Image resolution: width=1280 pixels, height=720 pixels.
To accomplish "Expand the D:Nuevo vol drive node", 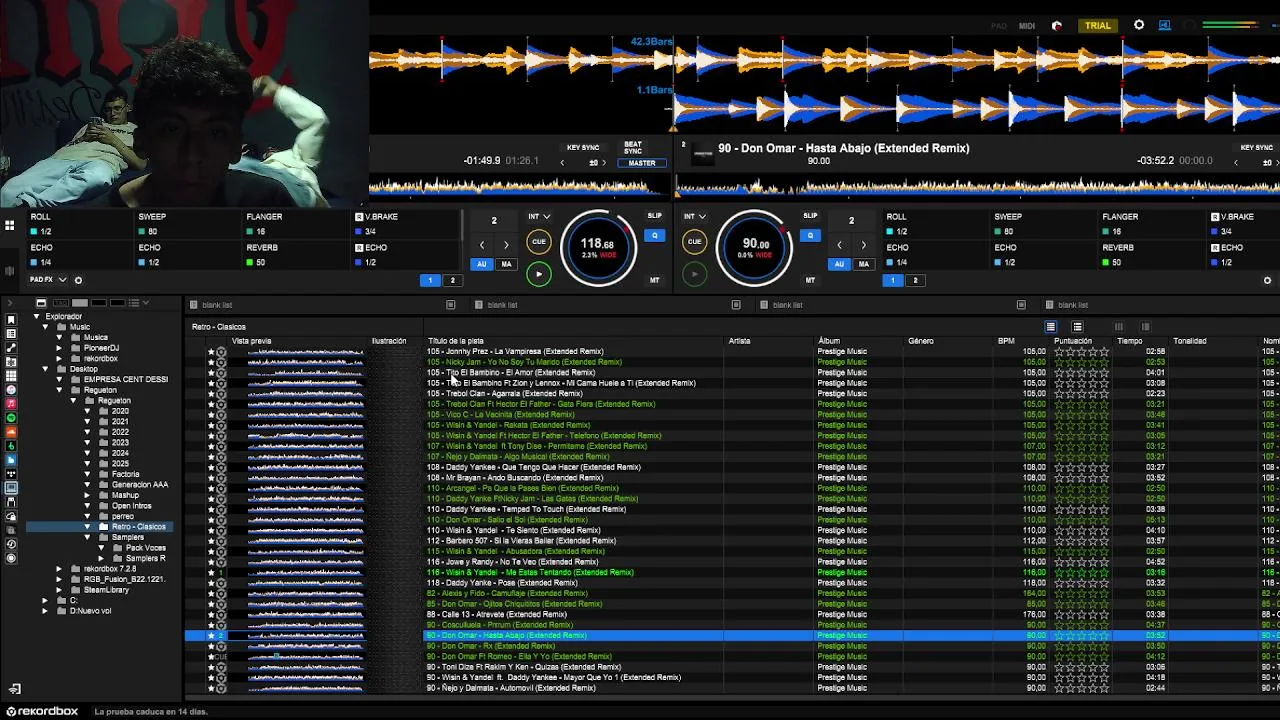I will [x=45, y=611].
